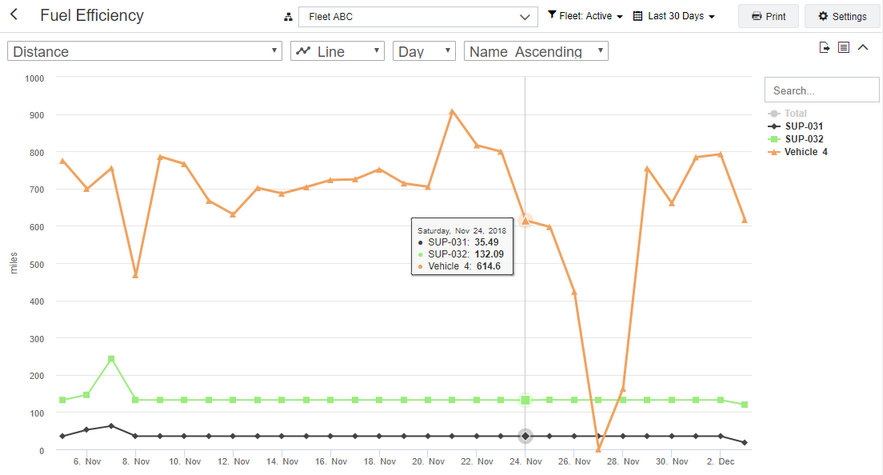Click 'Saturday, Nov 24, 2018' tooltip heading
The image size is (883, 475).
(x=462, y=231)
